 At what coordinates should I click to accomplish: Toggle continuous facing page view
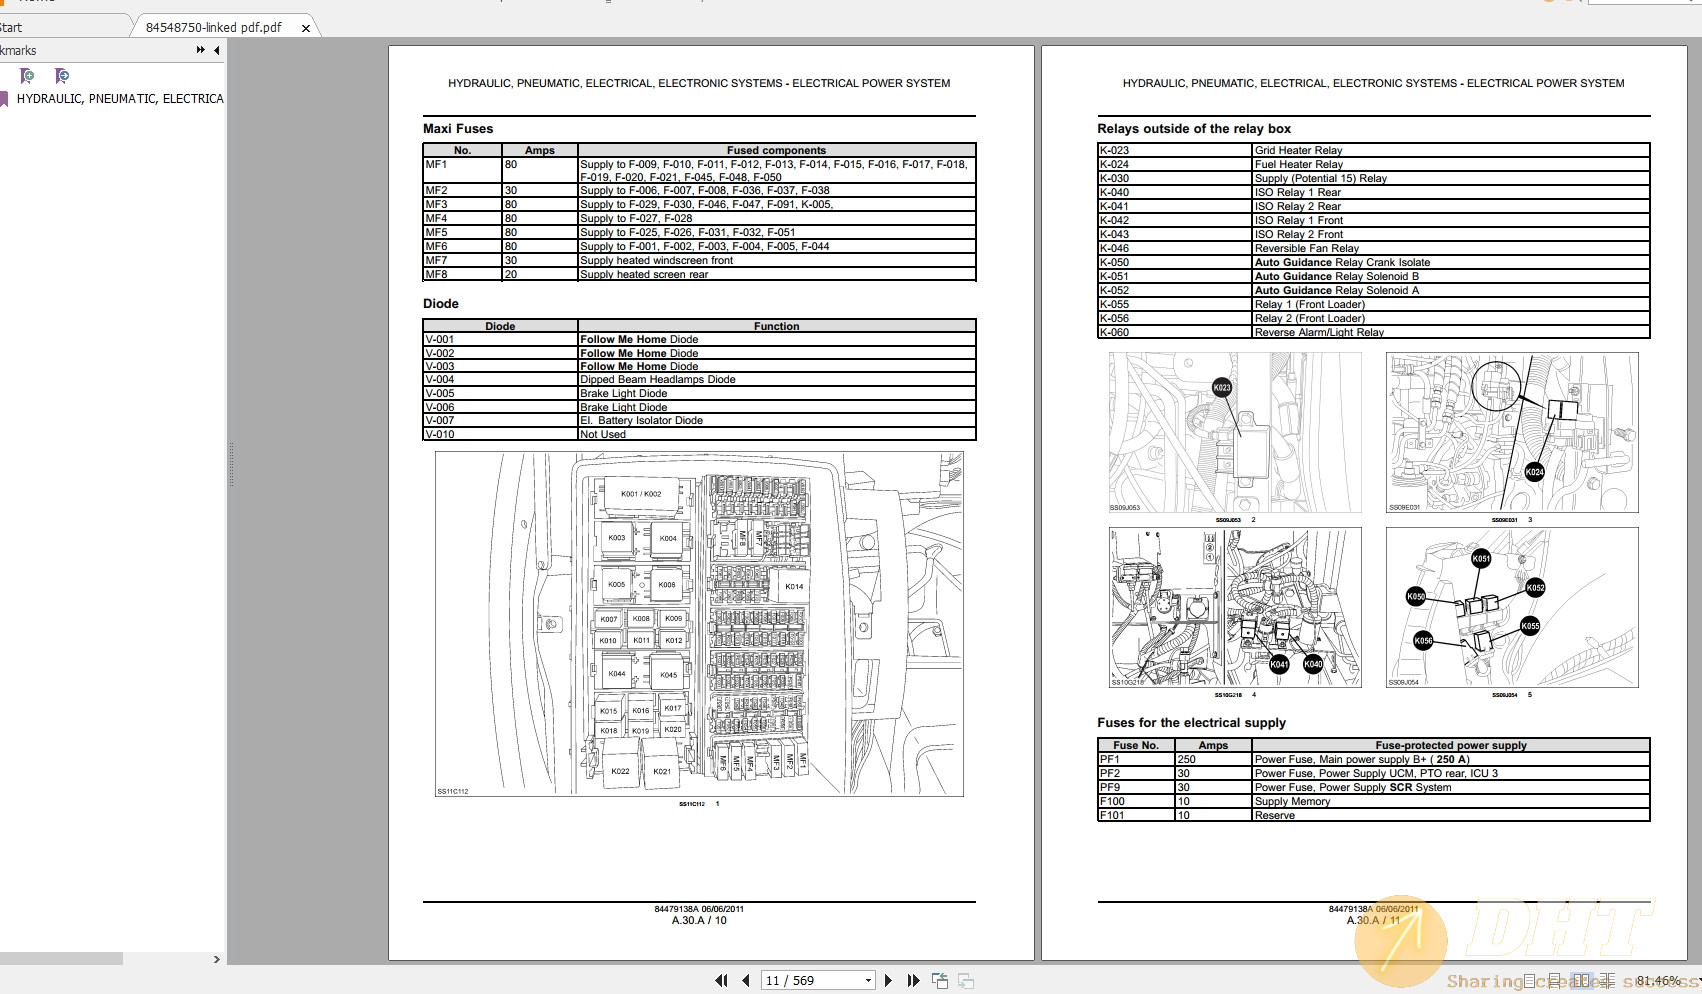pyautogui.click(x=1608, y=980)
